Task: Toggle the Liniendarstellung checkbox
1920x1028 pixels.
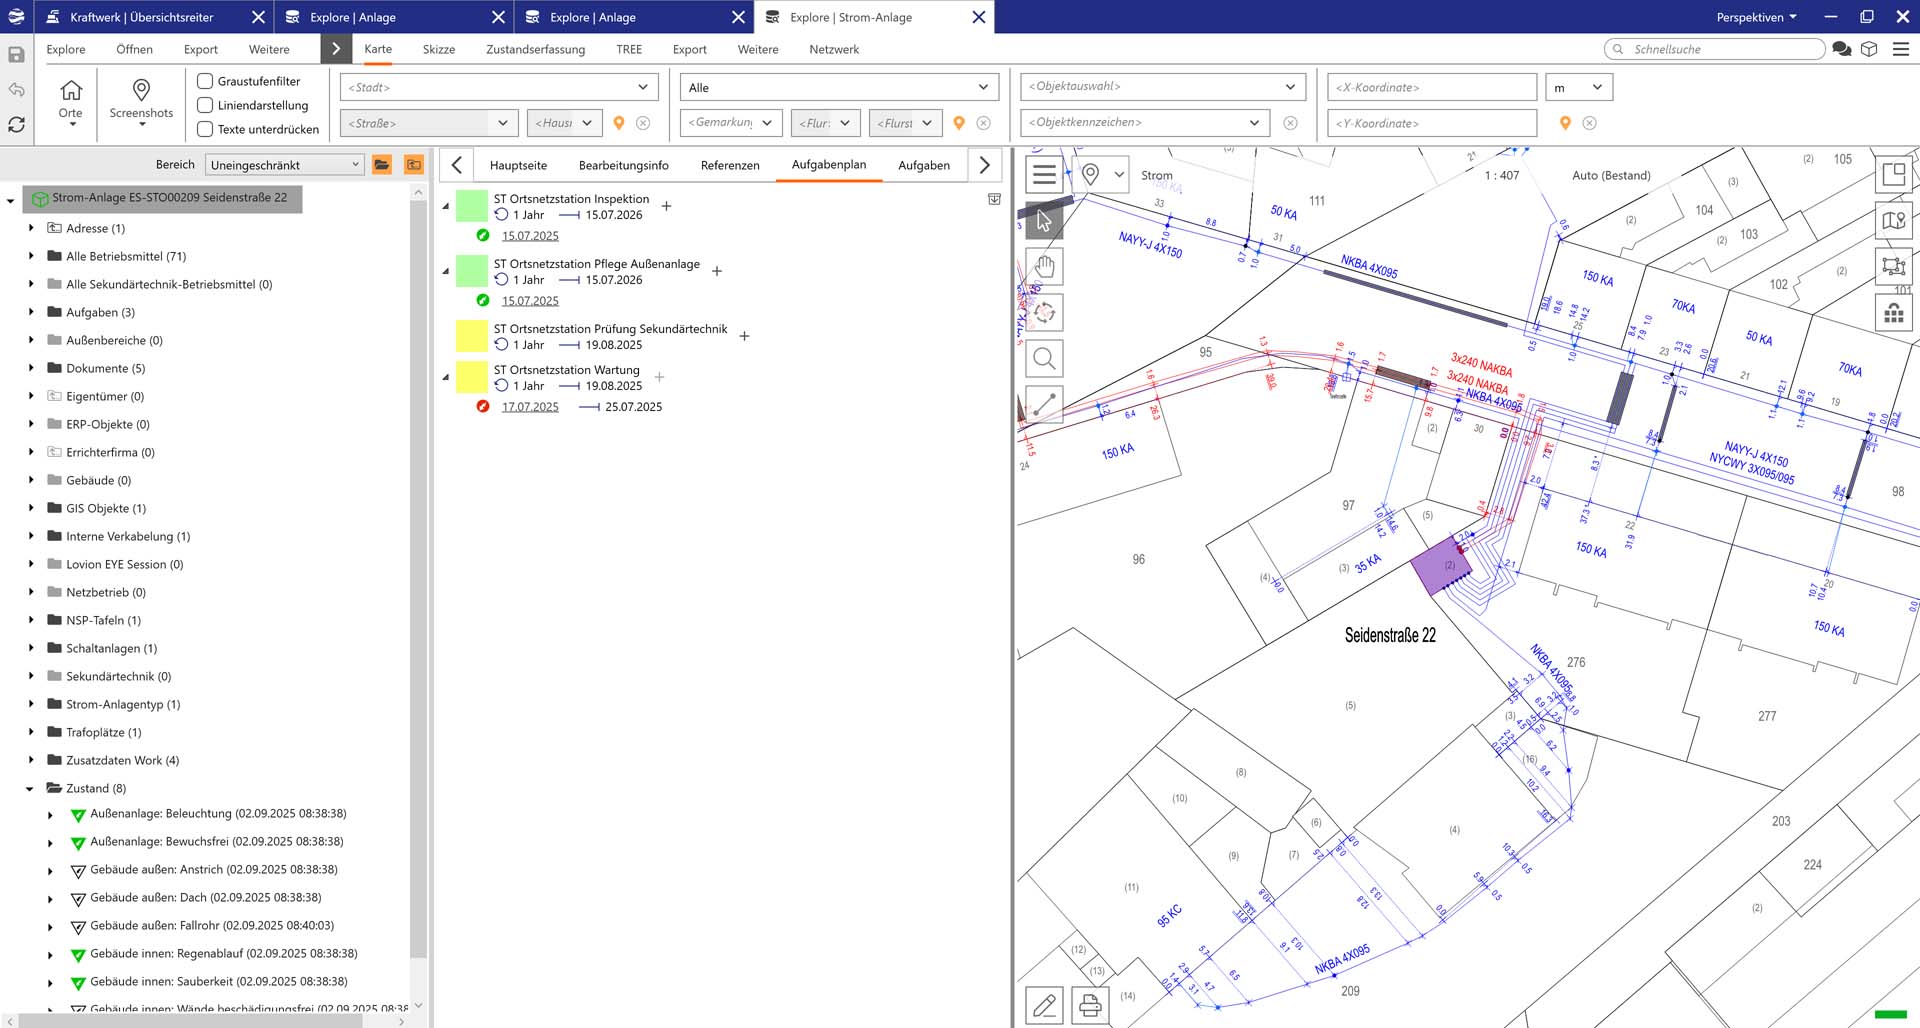Action: [205, 105]
